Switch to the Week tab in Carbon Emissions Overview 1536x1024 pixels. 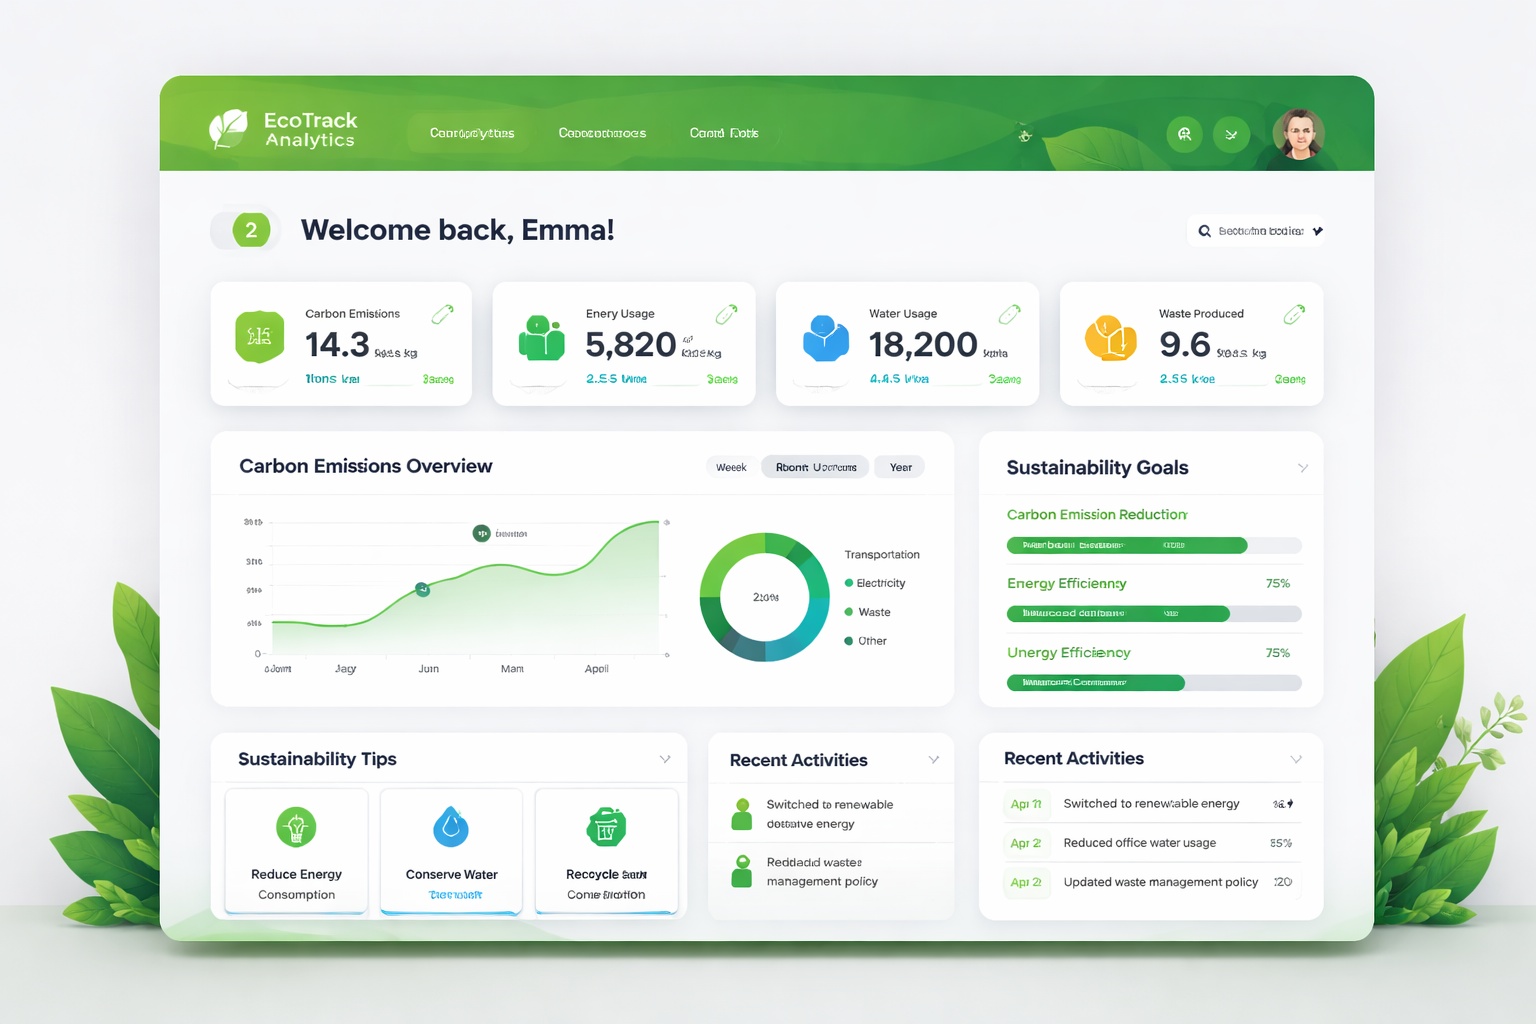pos(731,466)
